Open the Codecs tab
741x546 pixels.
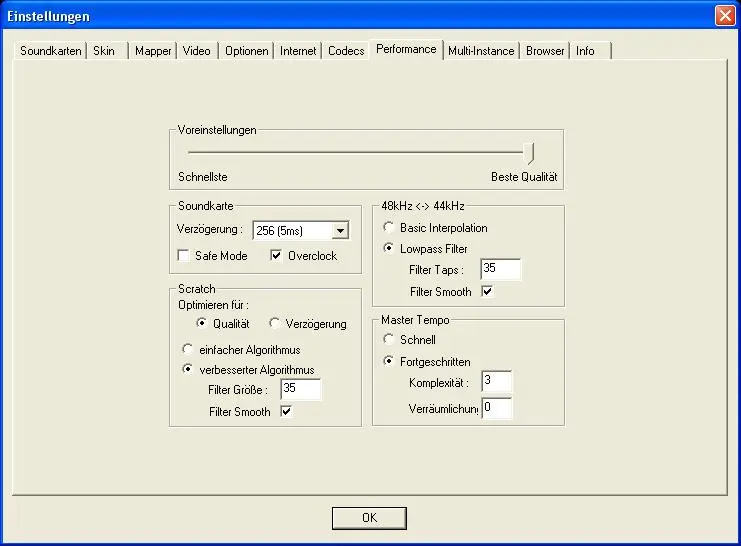coord(346,51)
